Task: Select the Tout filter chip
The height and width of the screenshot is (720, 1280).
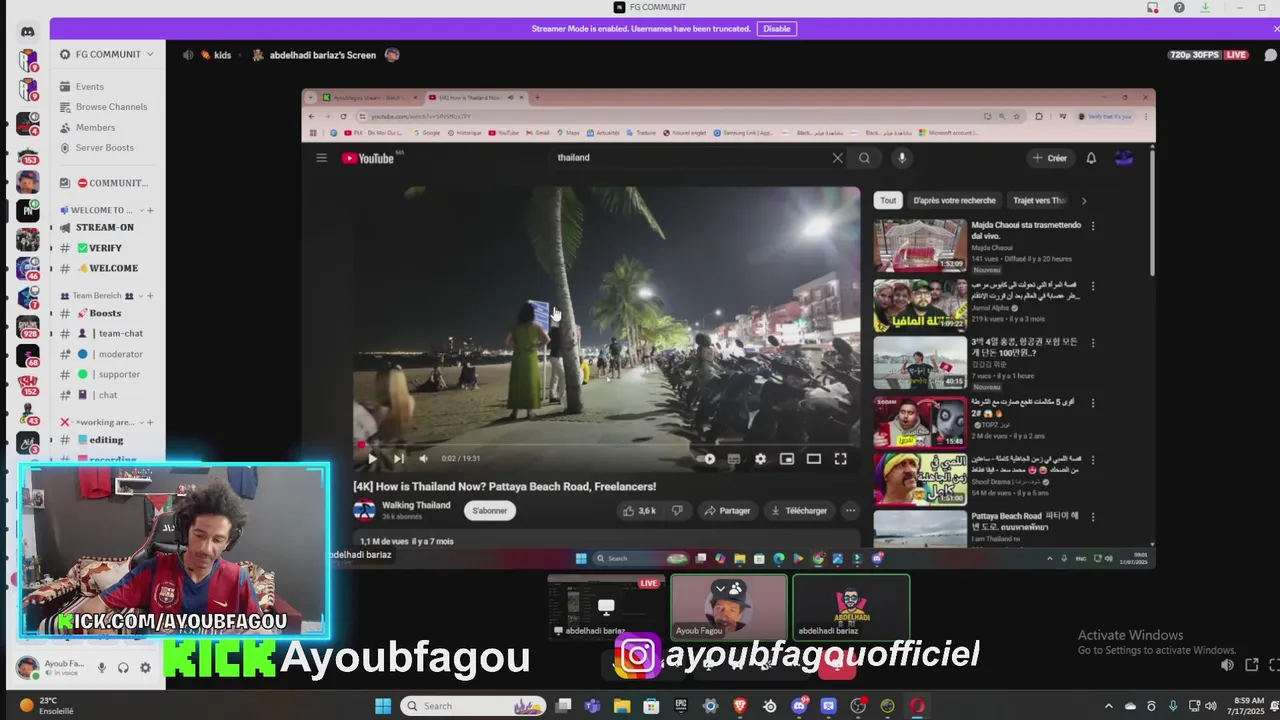Action: click(x=888, y=200)
